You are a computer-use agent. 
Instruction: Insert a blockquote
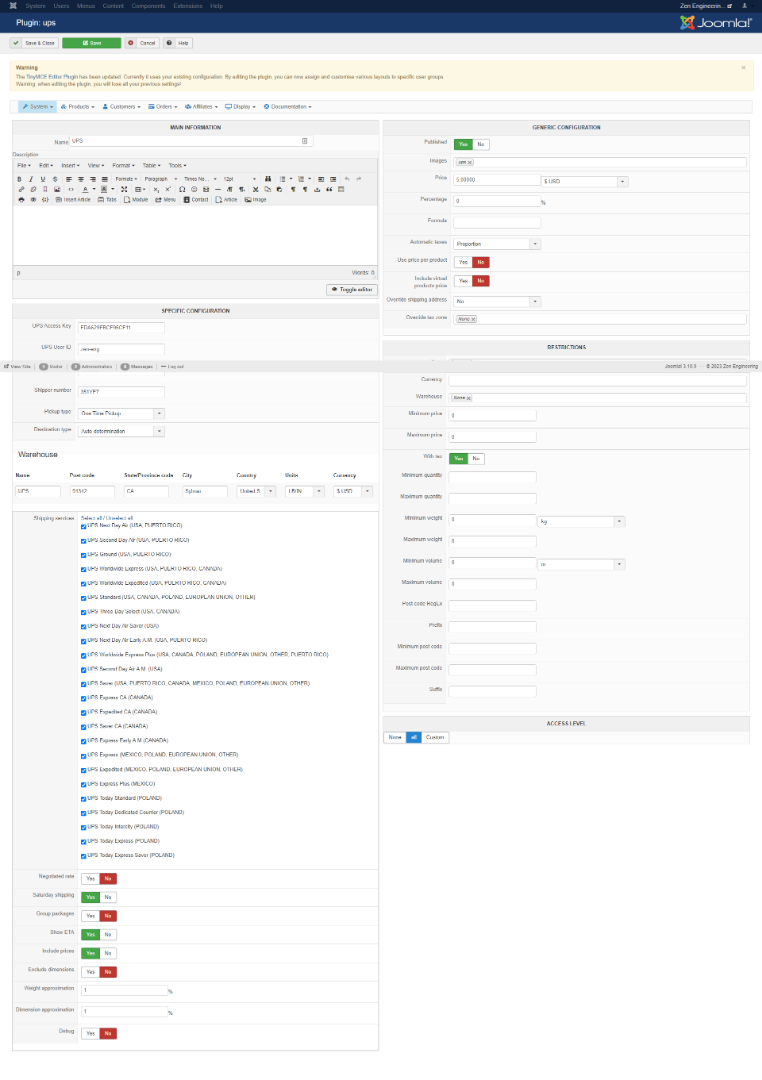[x=329, y=189]
